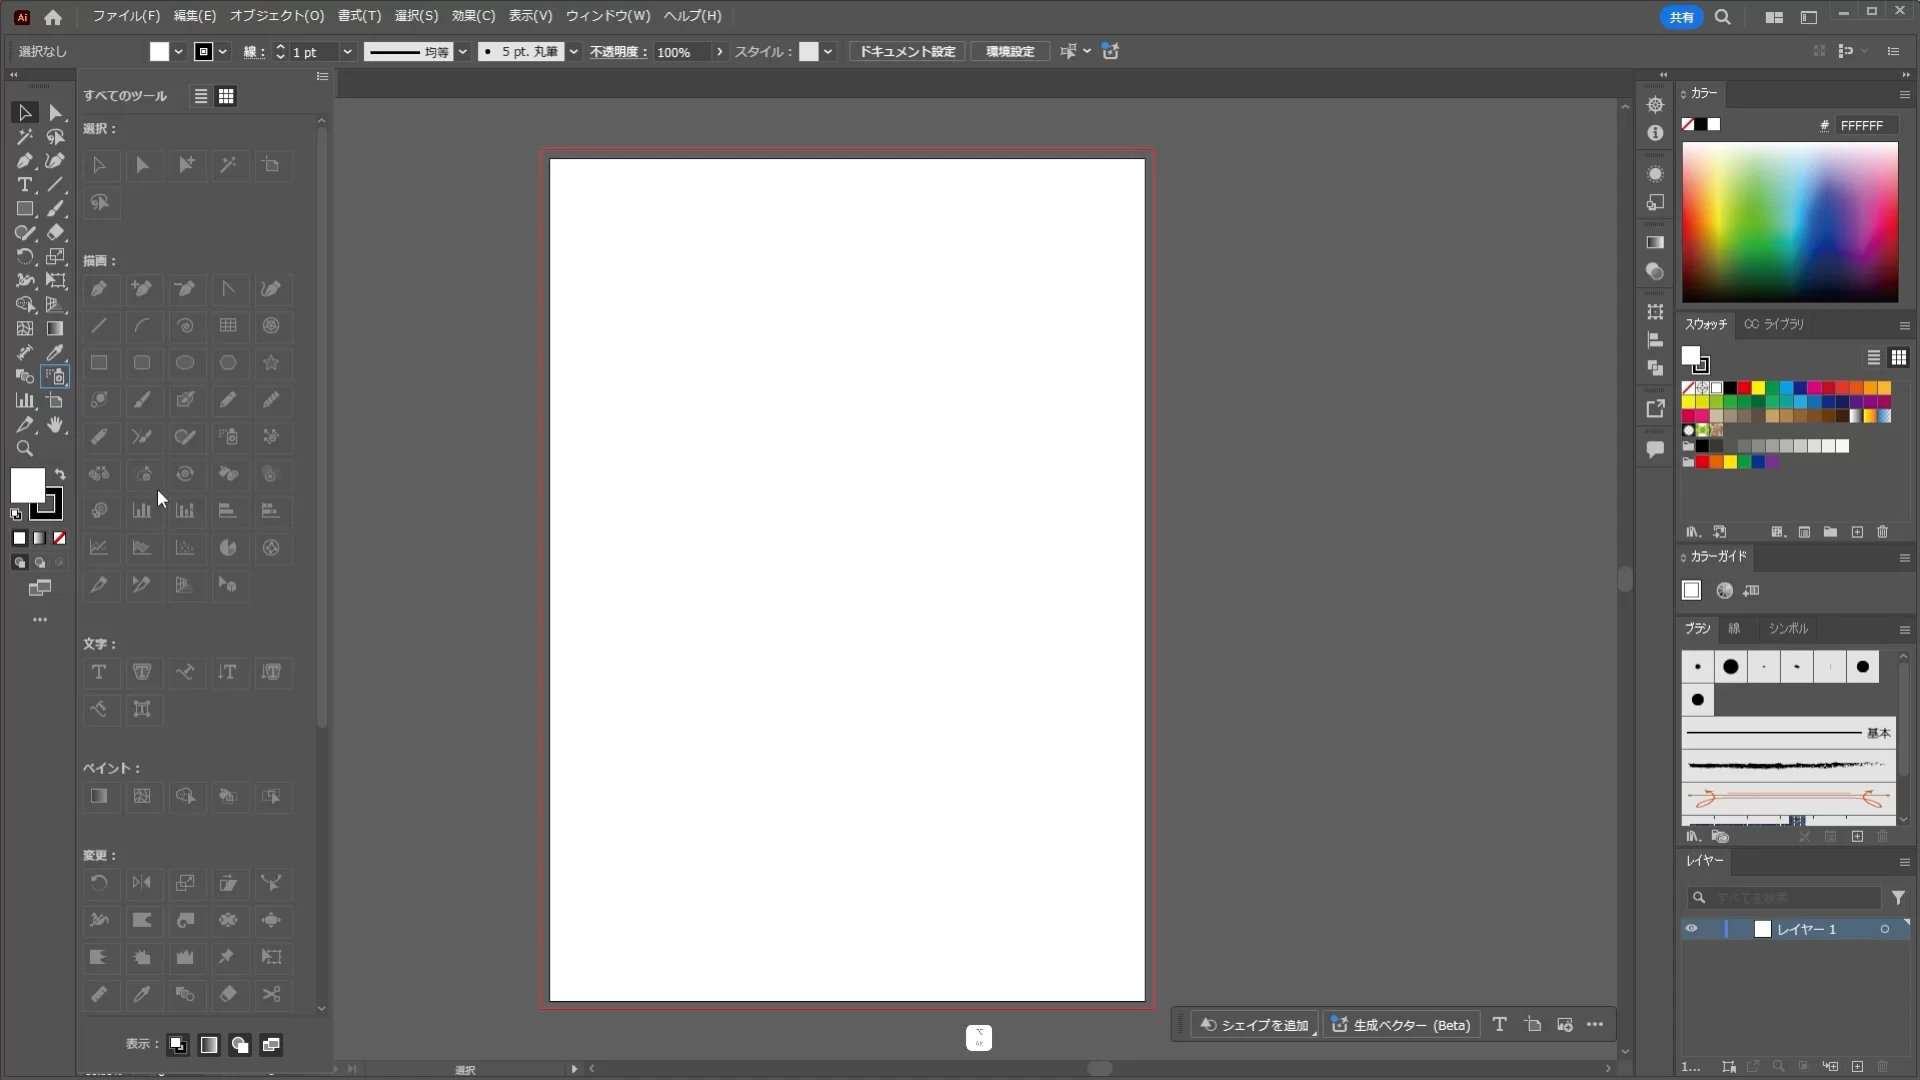Open the ファイル(F) menu
The width and height of the screenshot is (1920, 1080).
126,16
